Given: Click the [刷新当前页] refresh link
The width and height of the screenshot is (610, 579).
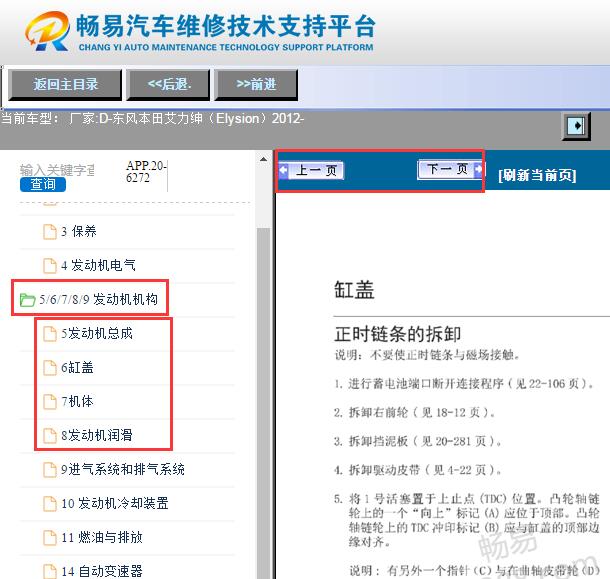Looking at the screenshot, I should [537, 175].
